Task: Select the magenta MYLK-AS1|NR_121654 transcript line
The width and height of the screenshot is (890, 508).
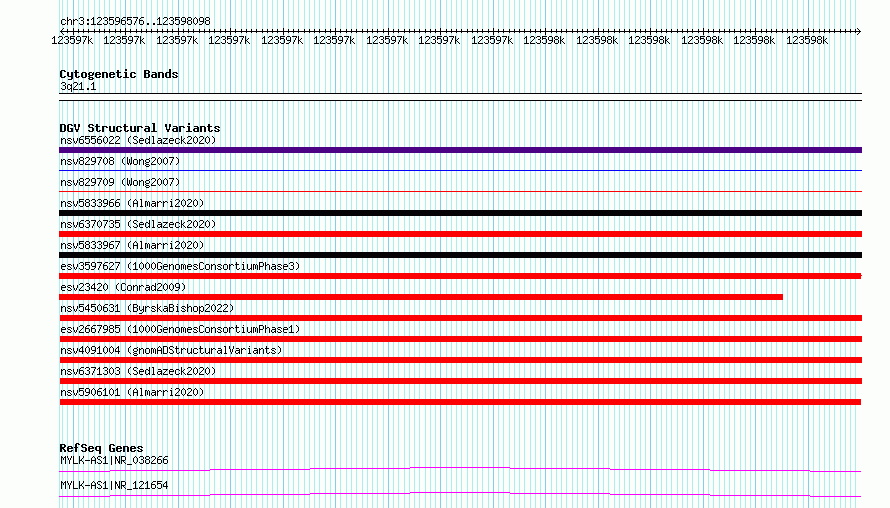Action: click(460, 494)
